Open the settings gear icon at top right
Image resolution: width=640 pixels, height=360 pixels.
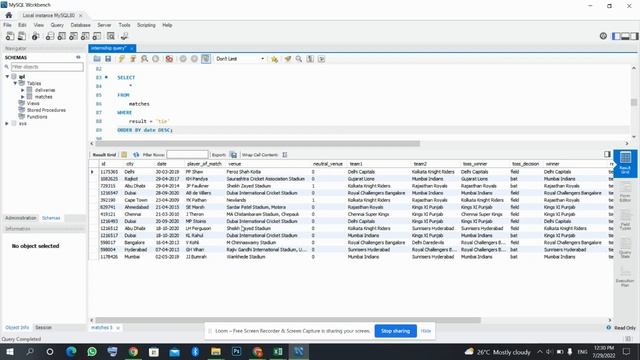tap(603, 36)
